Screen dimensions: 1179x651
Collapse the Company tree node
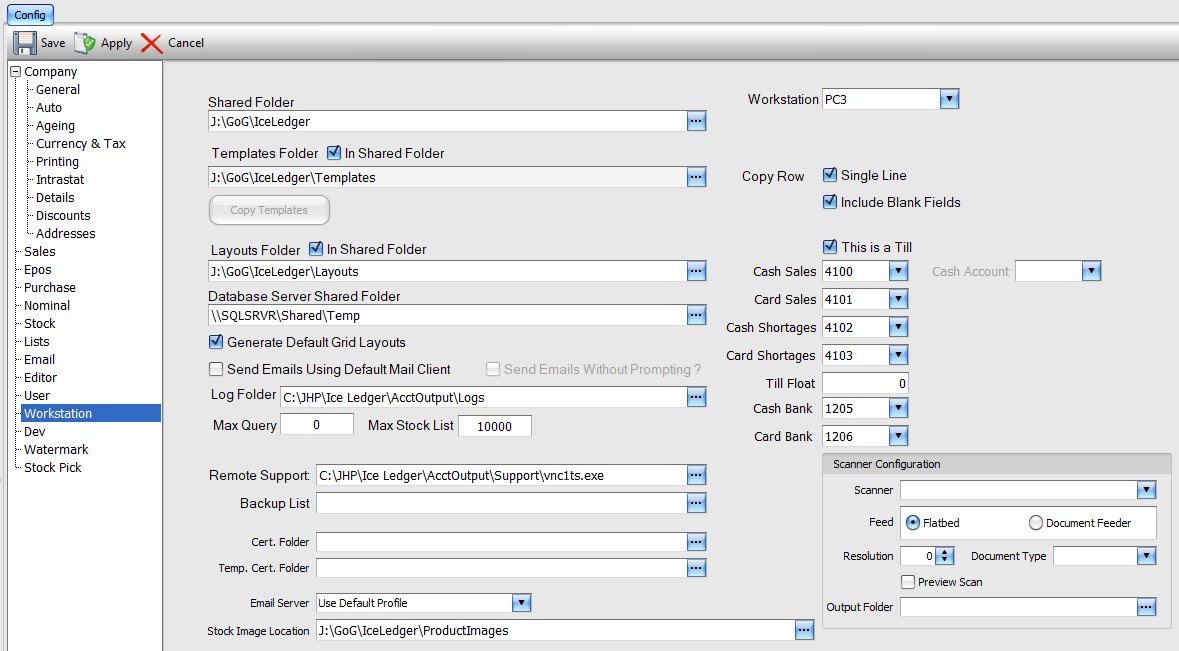pos(15,71)
